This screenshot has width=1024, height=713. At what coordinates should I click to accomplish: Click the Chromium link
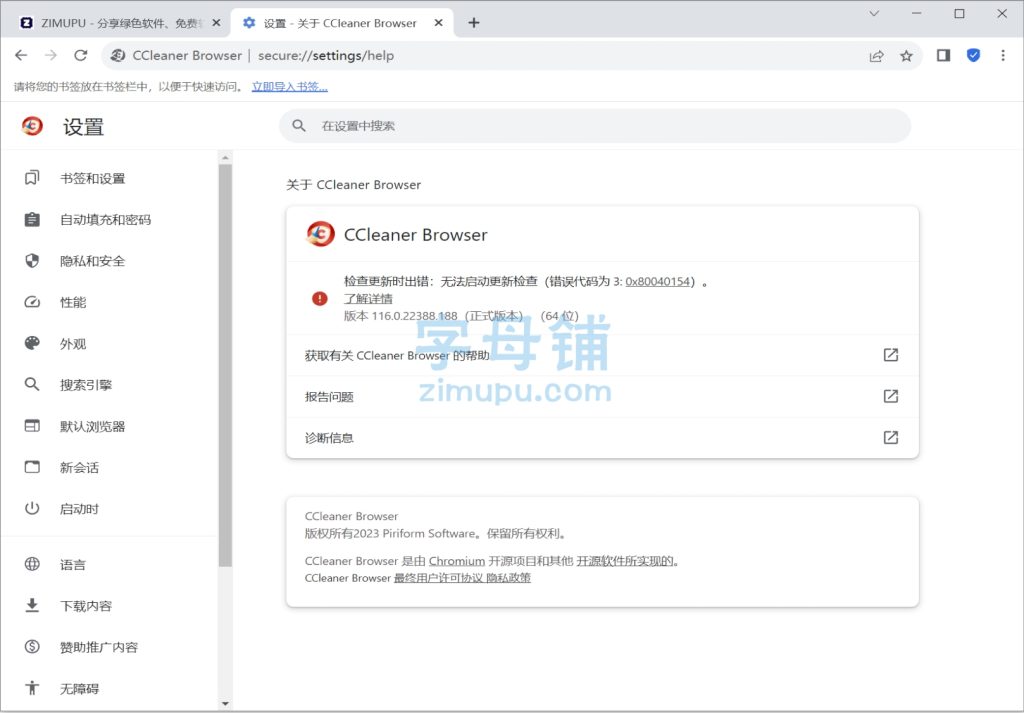pos(456,561)
